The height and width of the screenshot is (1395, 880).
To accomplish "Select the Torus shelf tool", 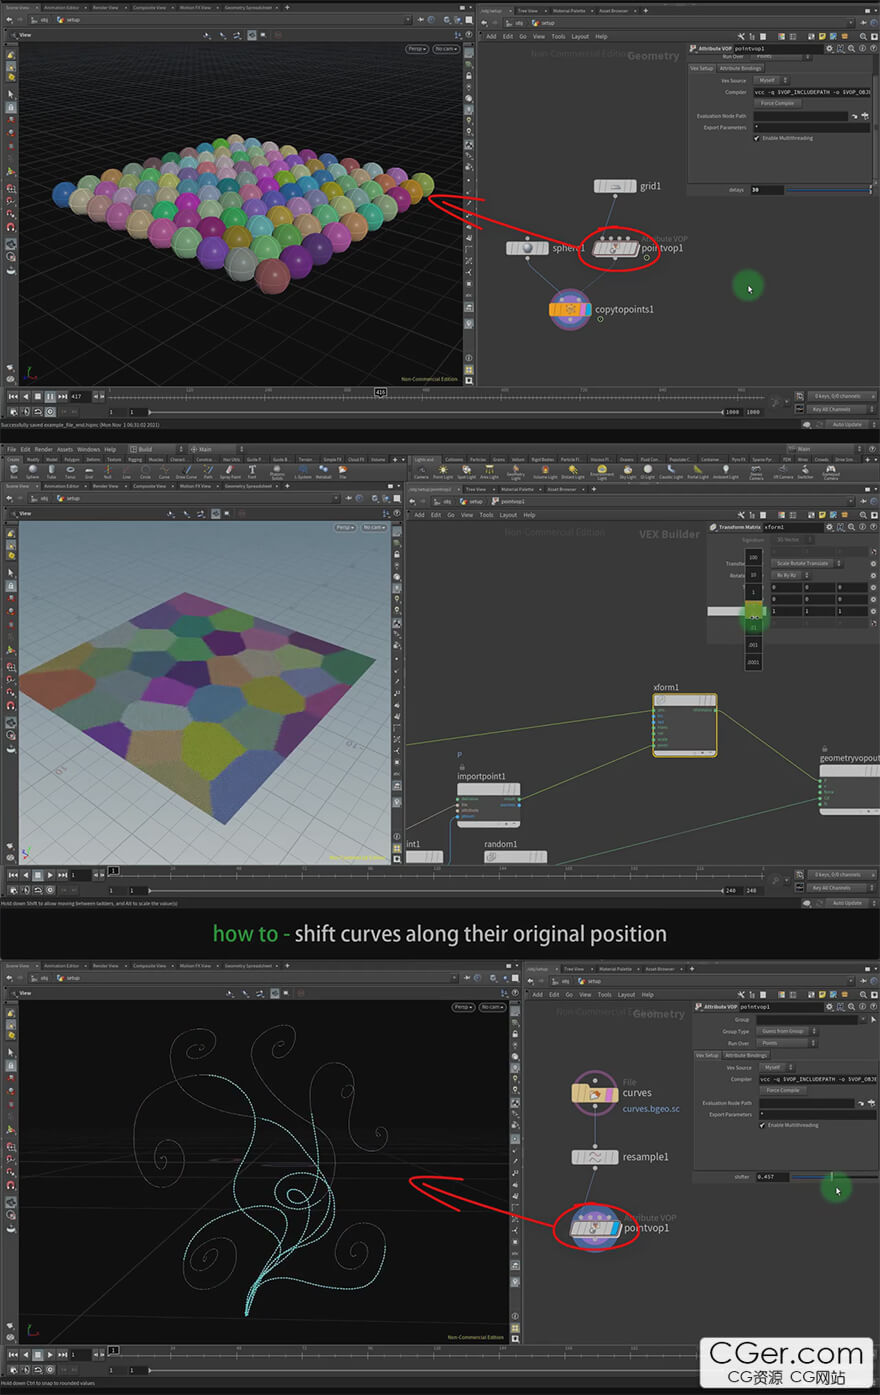I will click(70, 470).
